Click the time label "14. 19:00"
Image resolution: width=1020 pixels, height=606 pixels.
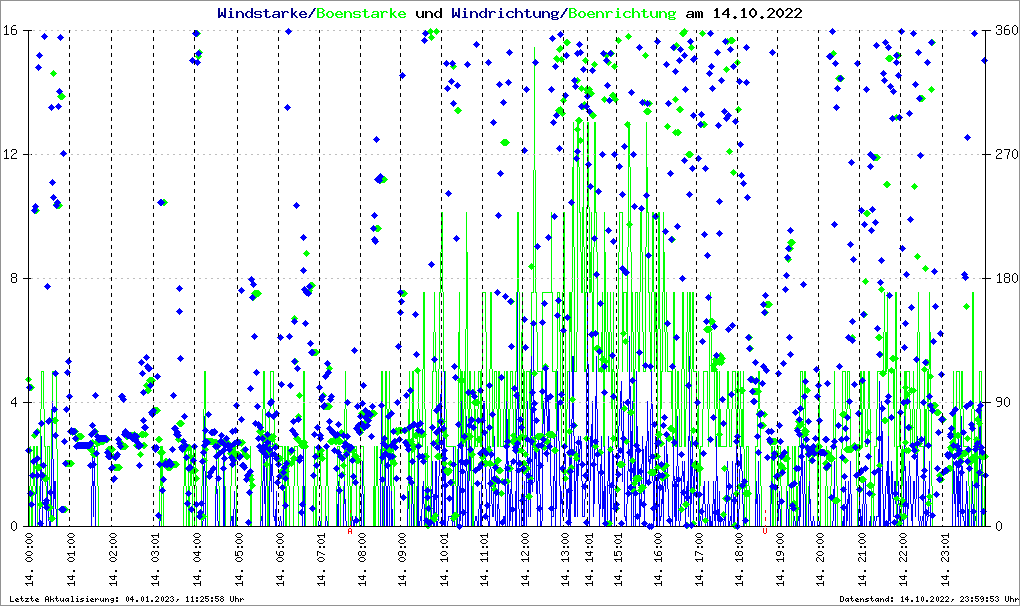(x=779, y=559)
